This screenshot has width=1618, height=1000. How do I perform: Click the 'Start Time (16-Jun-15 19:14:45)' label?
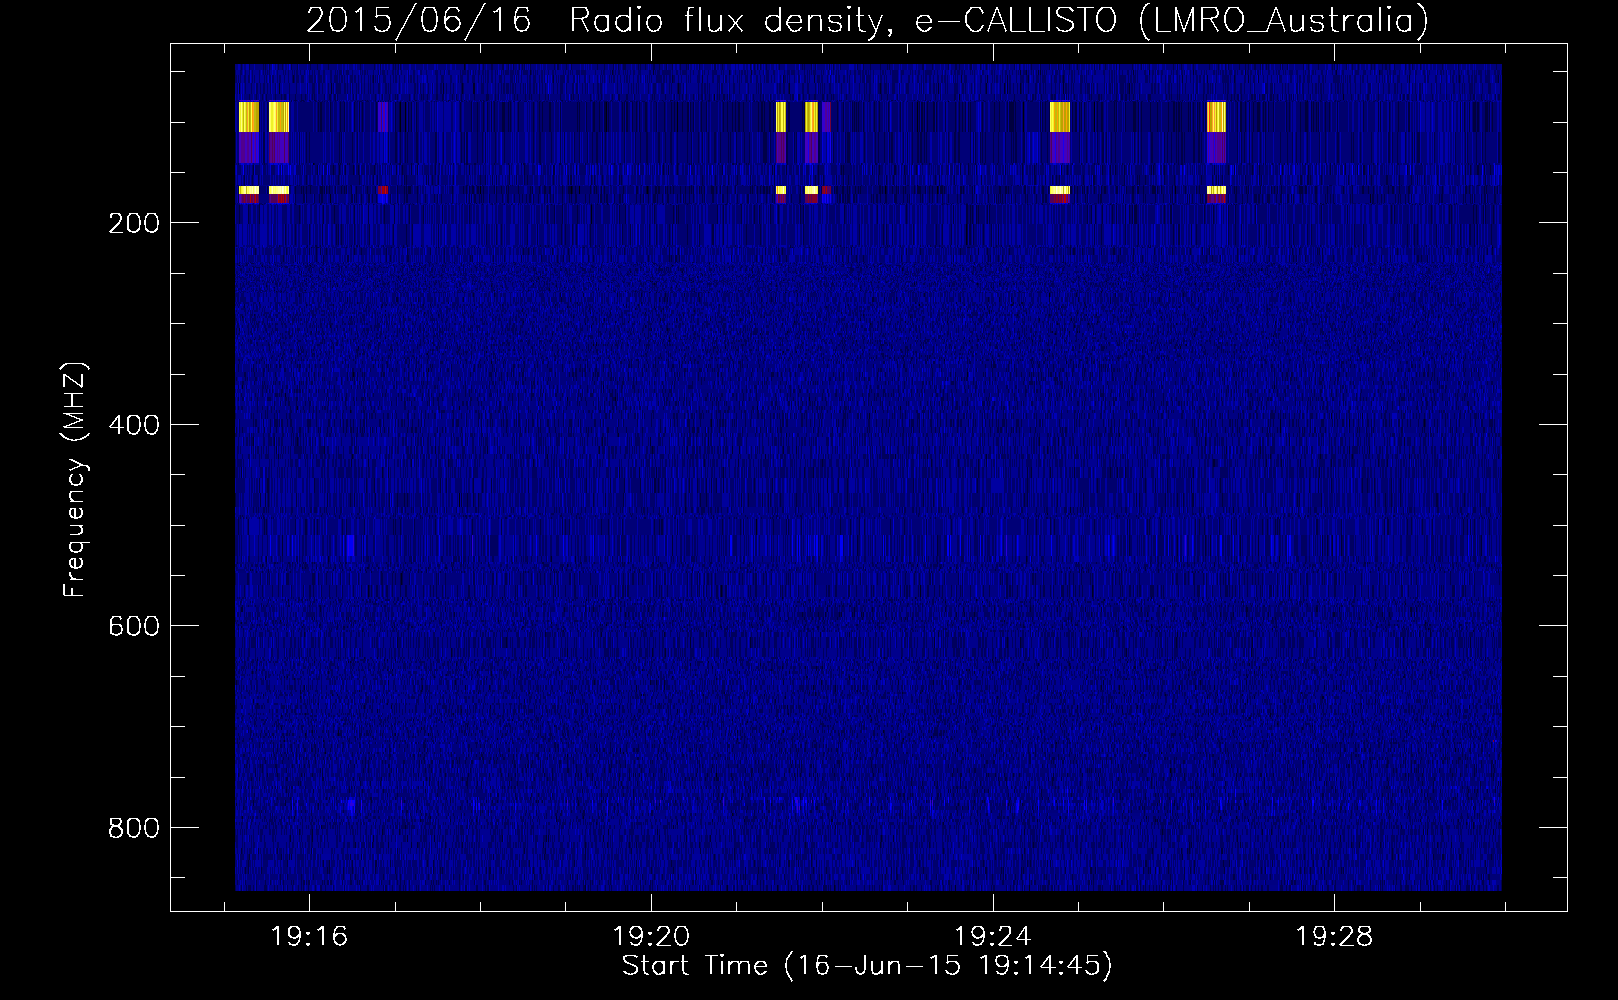point(867,966)
